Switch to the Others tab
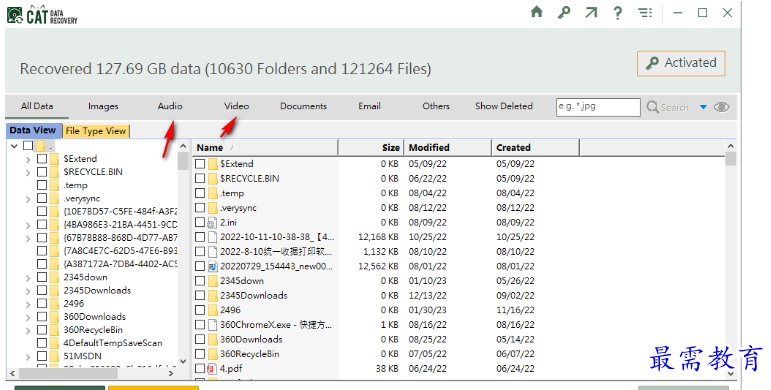The height and width of the screenshot is (390, 771). tap(436, 106)
